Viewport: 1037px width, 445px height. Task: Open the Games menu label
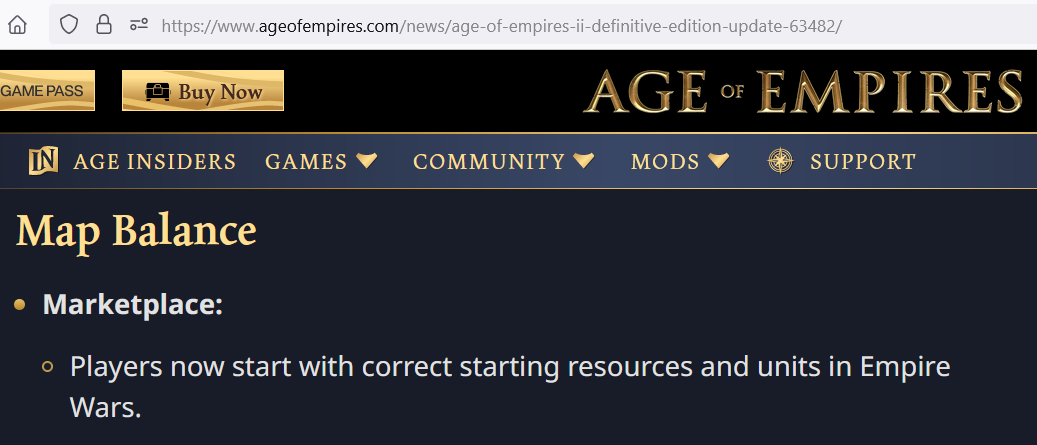(306, 162)
